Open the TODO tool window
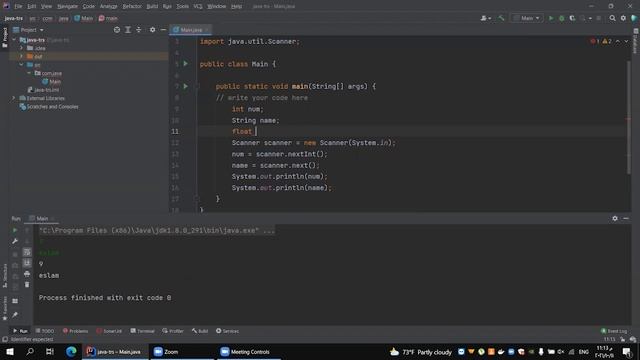 click(45, 331)
